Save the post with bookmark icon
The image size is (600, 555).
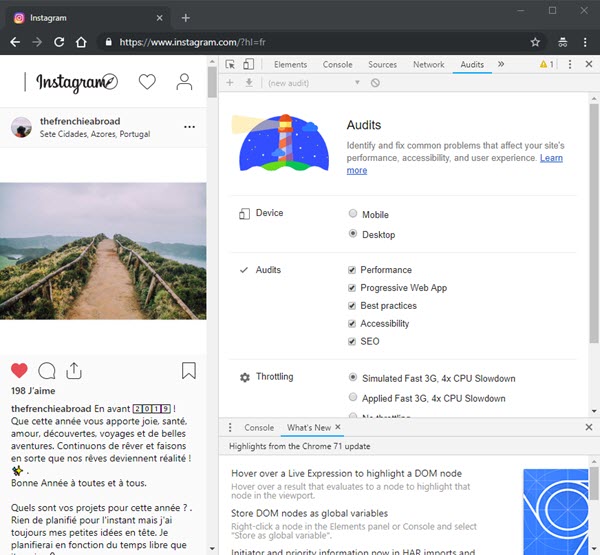189,371
